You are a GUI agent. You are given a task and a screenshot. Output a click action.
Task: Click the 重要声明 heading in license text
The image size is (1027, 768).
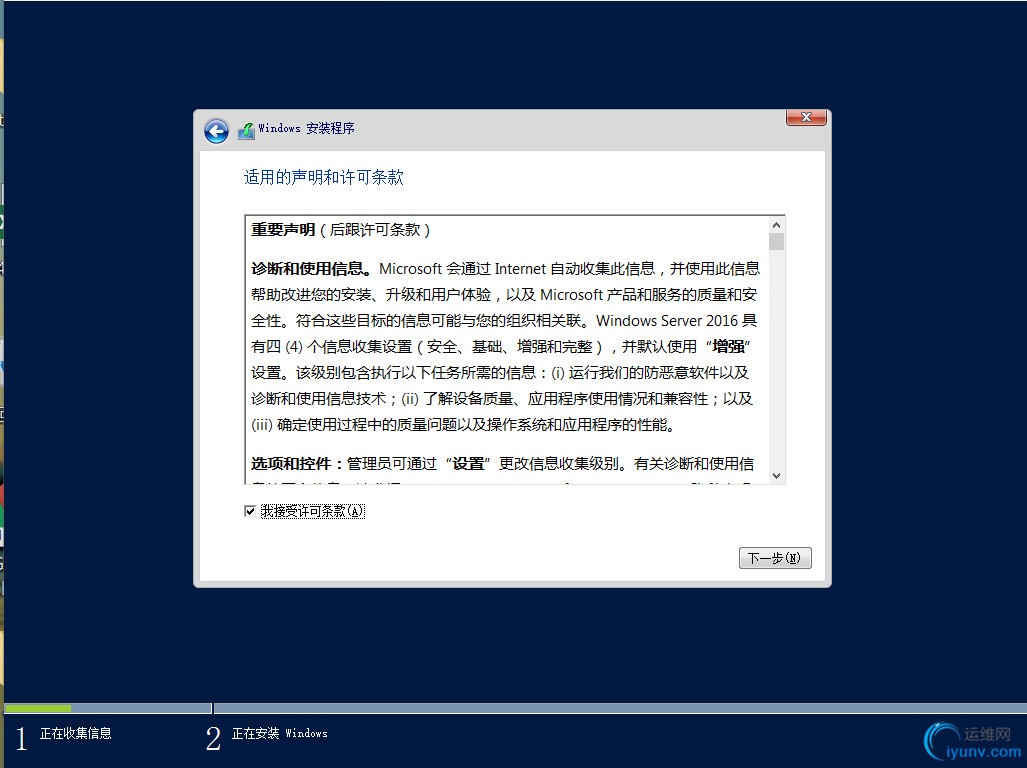coord(283,230)
